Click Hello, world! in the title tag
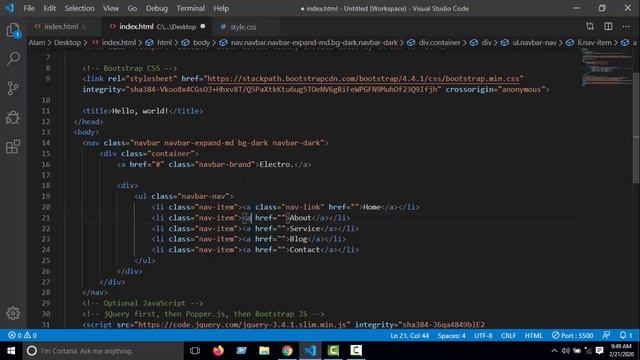Viewport: 640px width, 360px height. click(140, 111)
